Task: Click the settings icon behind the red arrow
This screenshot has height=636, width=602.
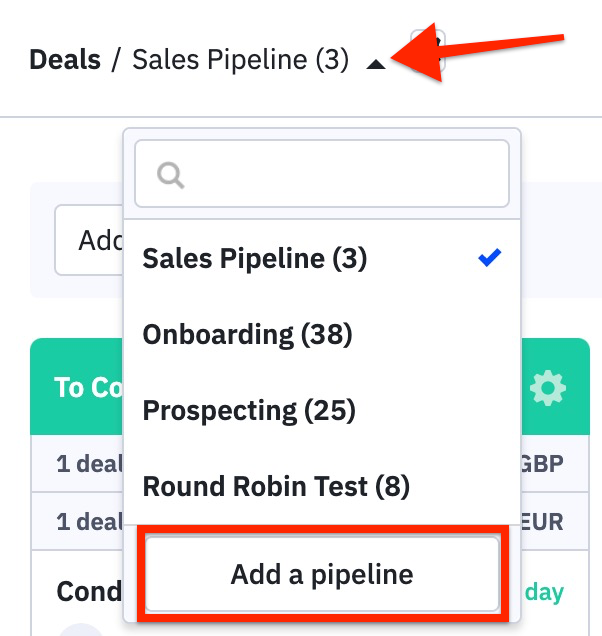Action: click(x=428, y=51)
